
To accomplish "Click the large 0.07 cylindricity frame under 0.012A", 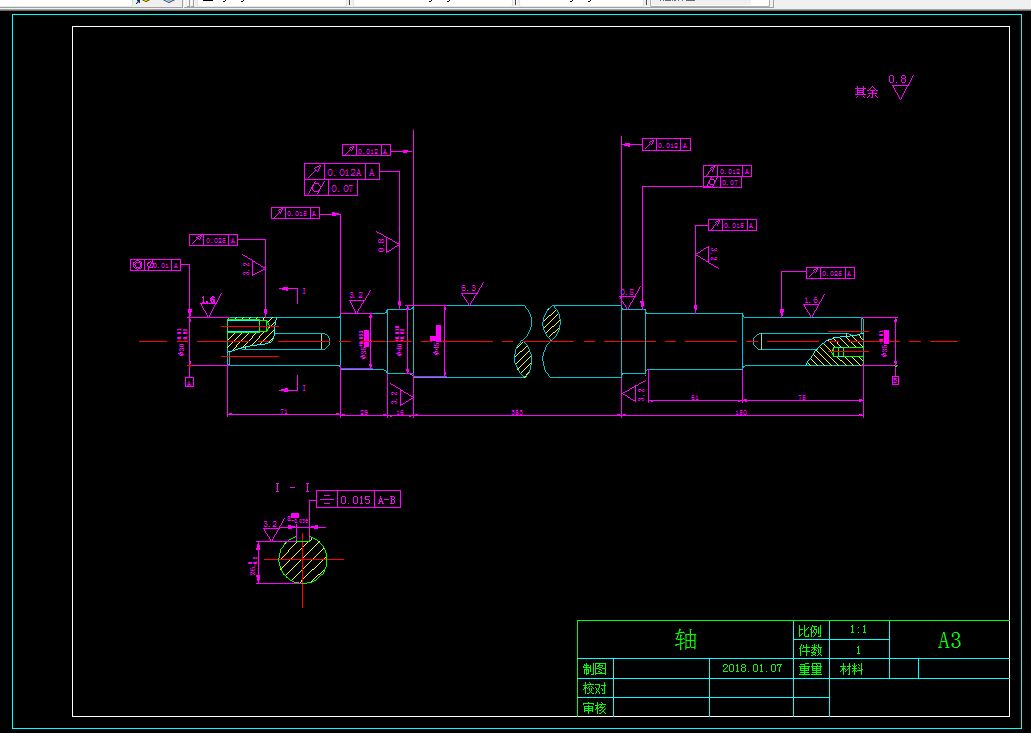I will click(x=331, y=188).
